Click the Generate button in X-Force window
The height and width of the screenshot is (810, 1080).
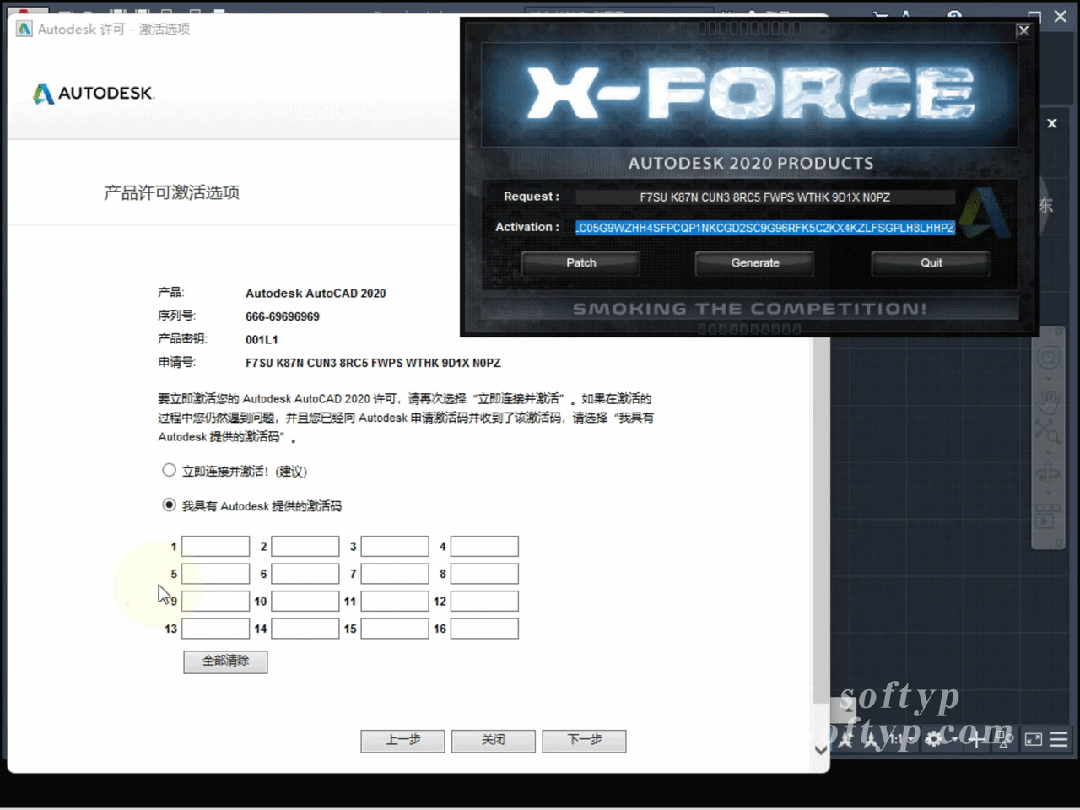point(755,263)
